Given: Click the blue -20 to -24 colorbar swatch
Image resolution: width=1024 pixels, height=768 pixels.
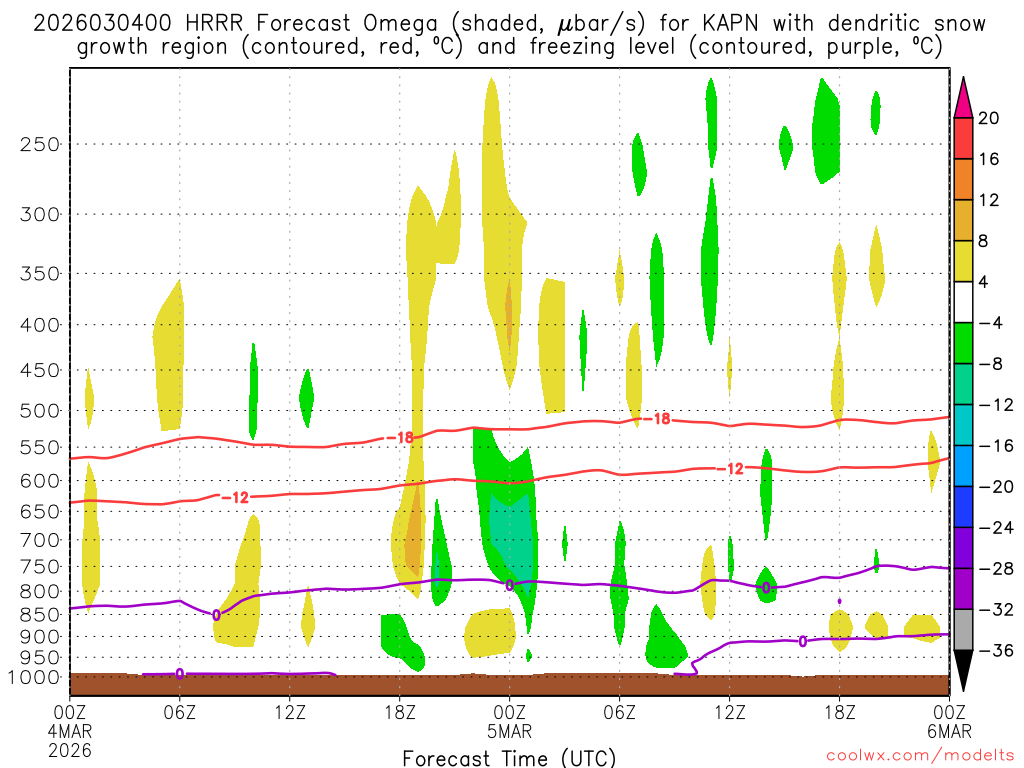Looking at the screenshot, I should click(x=963, y=507).
